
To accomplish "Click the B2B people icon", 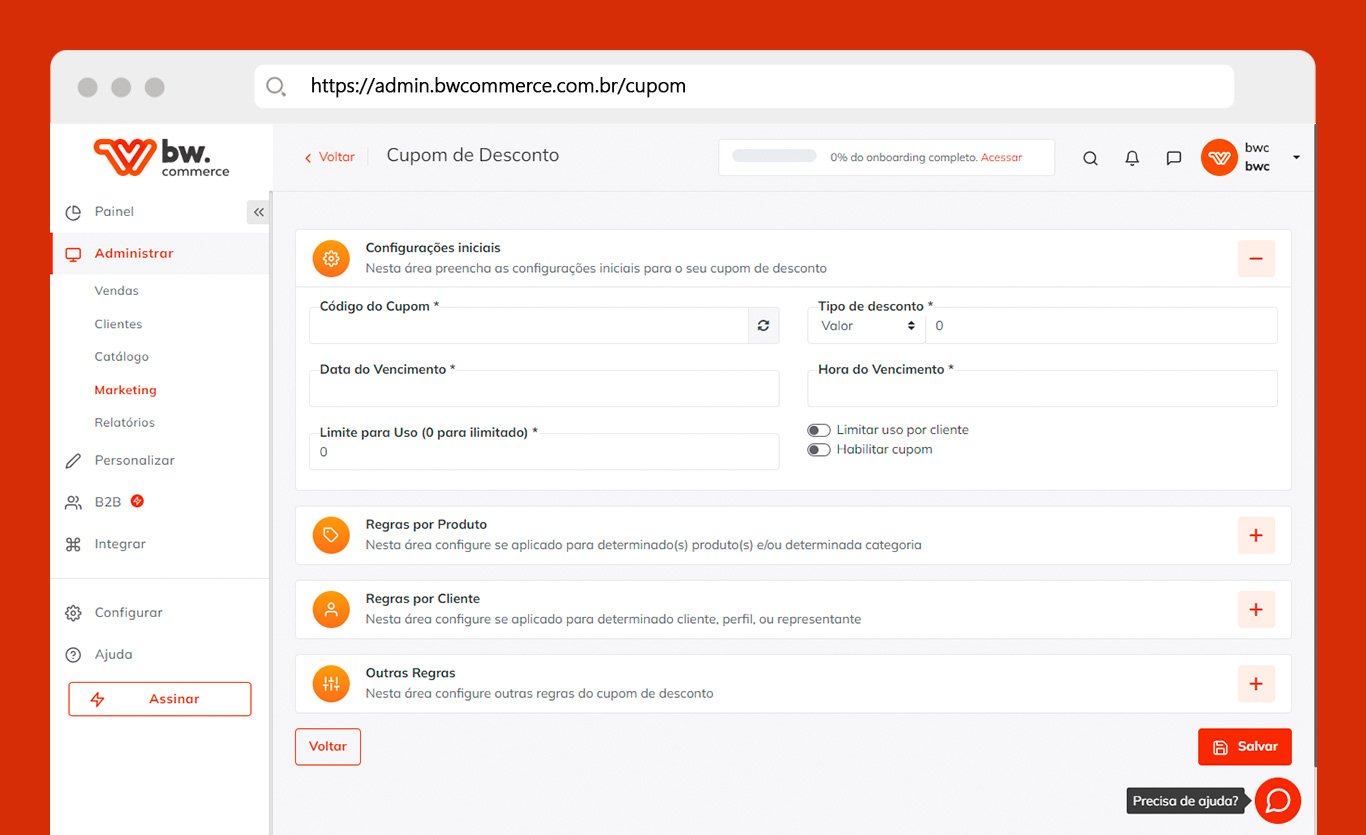I will coord(73,503).
